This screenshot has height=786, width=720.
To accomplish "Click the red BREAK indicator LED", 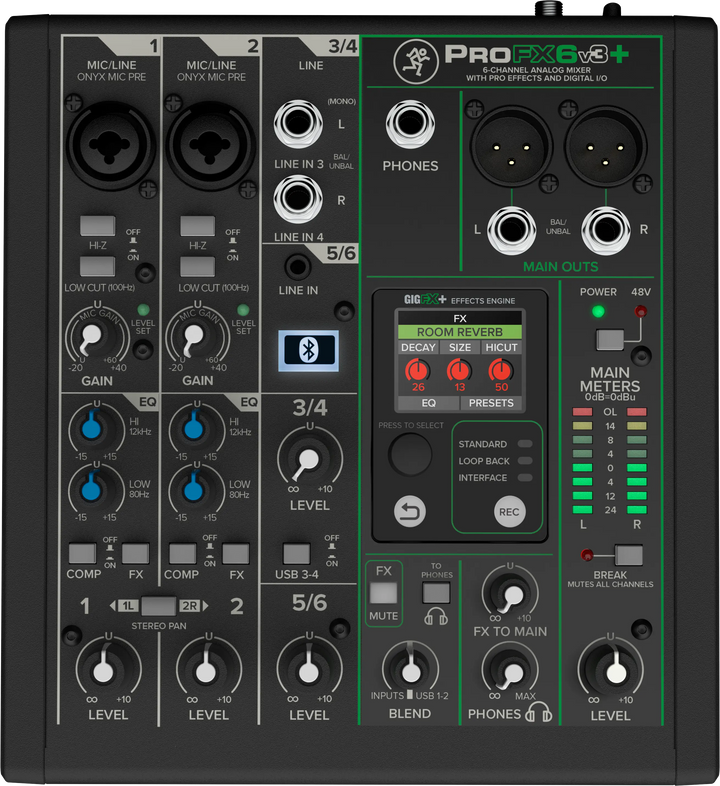I will pyautogui.click(x=586, y=555).
